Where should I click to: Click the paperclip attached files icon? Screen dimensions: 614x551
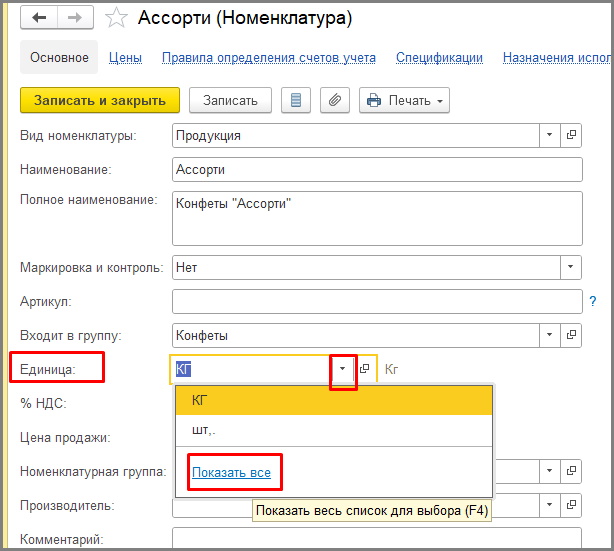(334, 100)
